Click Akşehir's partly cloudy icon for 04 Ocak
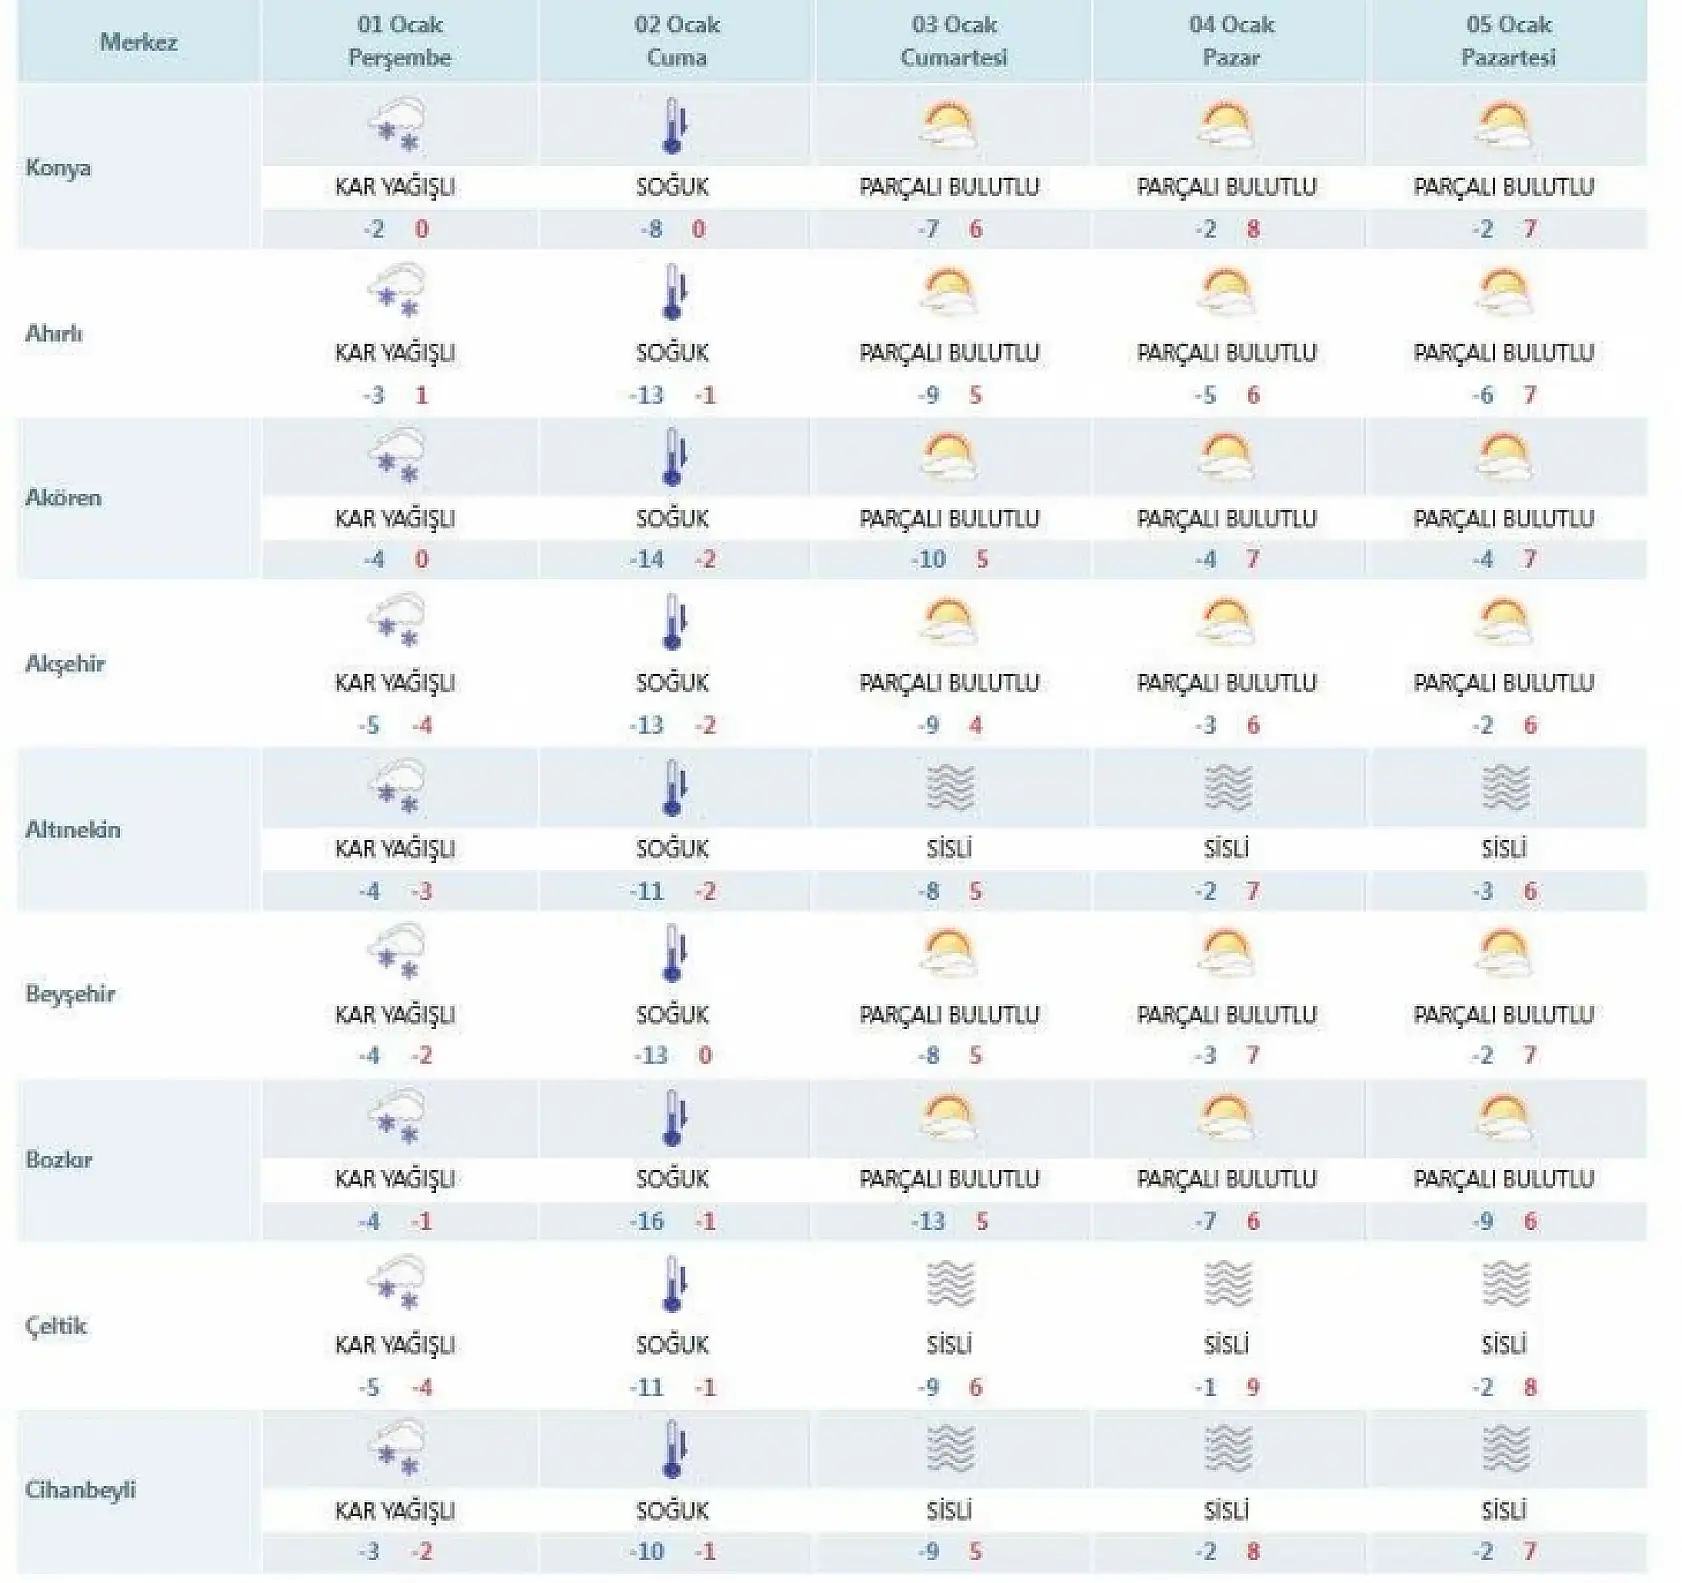The height and width of the screenshot is (1583, 1682). coord(1227,622)
